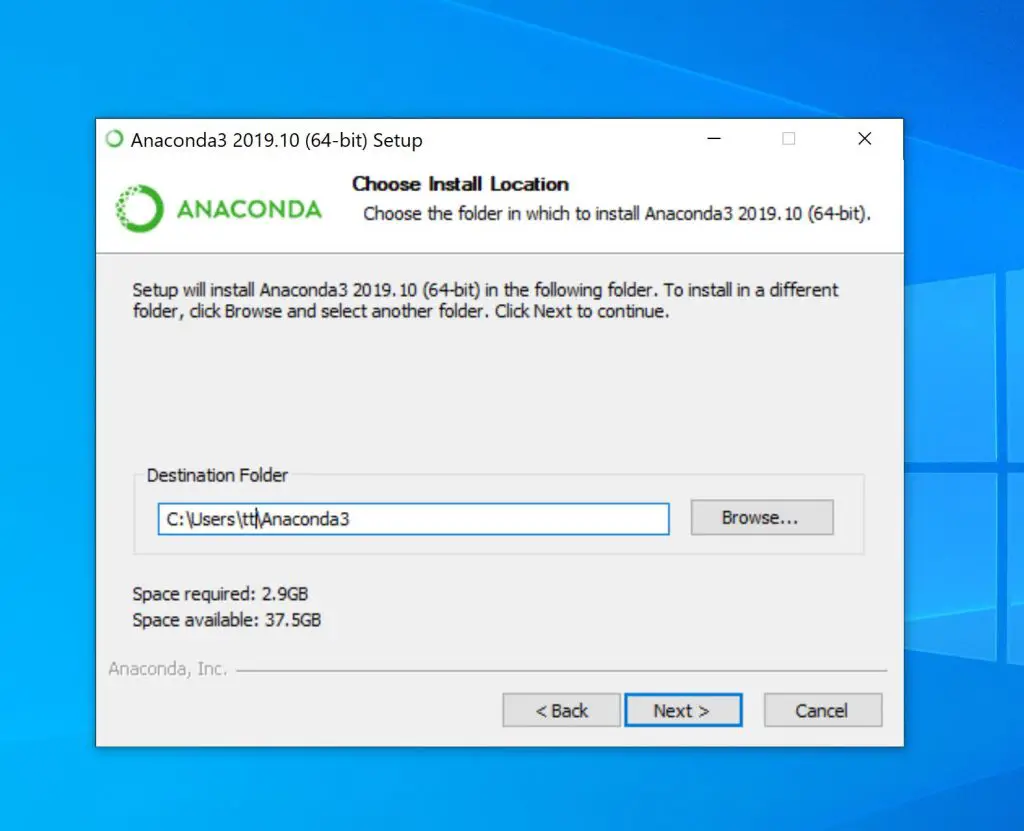Image resolution: width=1024 pixels, height=831 pixels.
Task: Click the Next > button
Action: coord(683,709)
